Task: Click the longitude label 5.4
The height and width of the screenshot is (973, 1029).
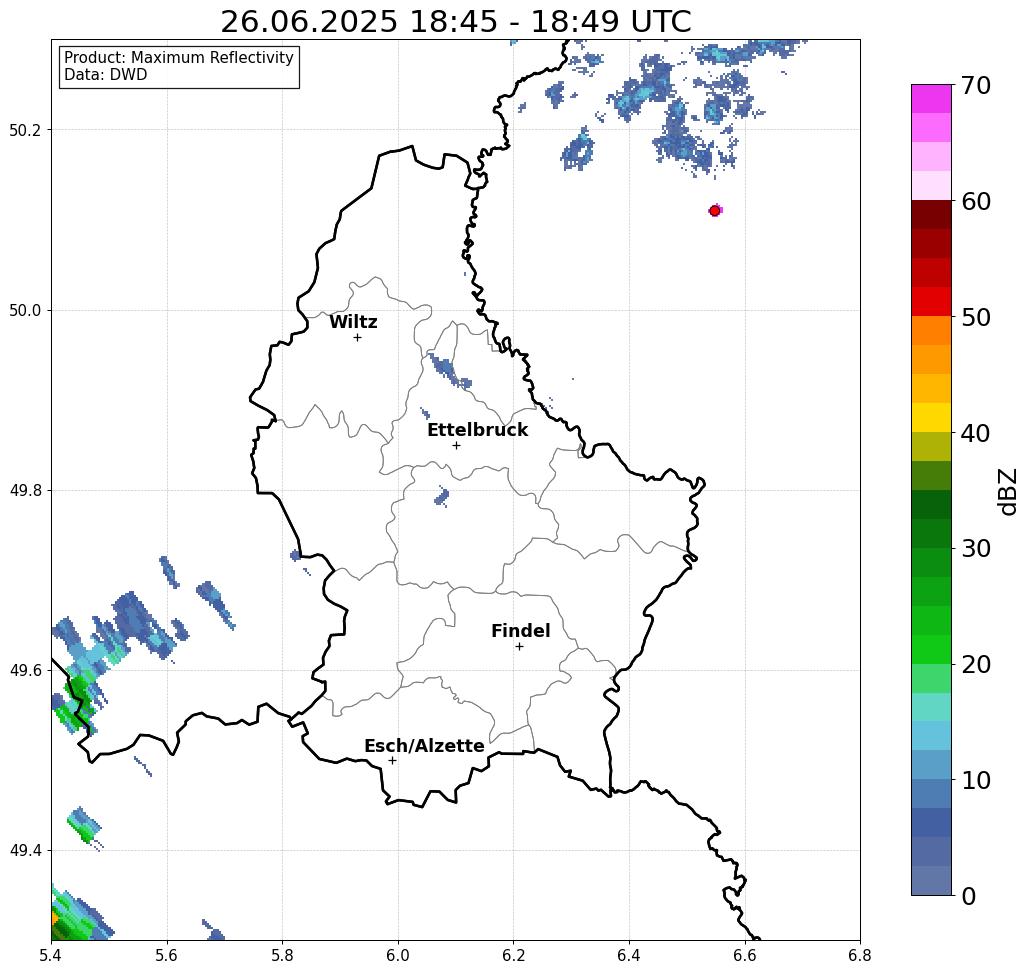Action: pos(51,956)
